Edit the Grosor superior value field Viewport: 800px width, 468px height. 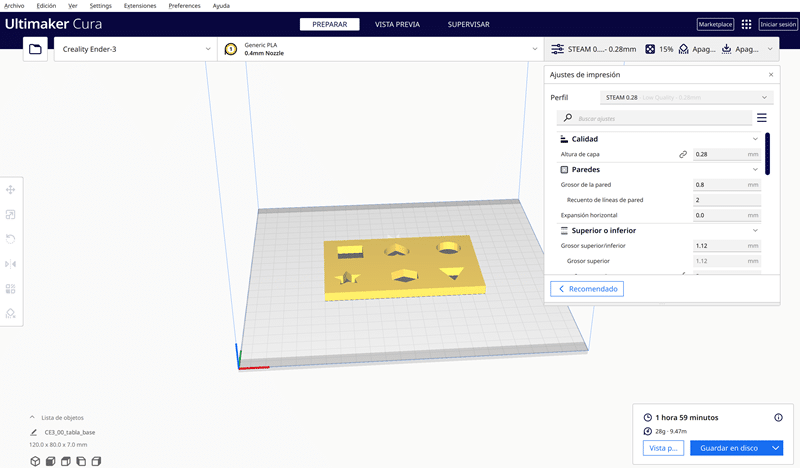pos(727,261)
